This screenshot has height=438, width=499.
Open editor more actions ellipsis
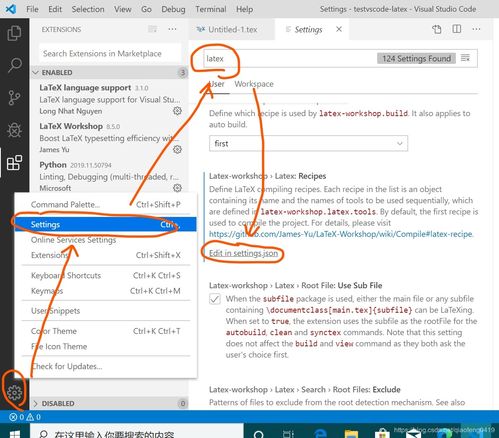[x=476, y=29]
